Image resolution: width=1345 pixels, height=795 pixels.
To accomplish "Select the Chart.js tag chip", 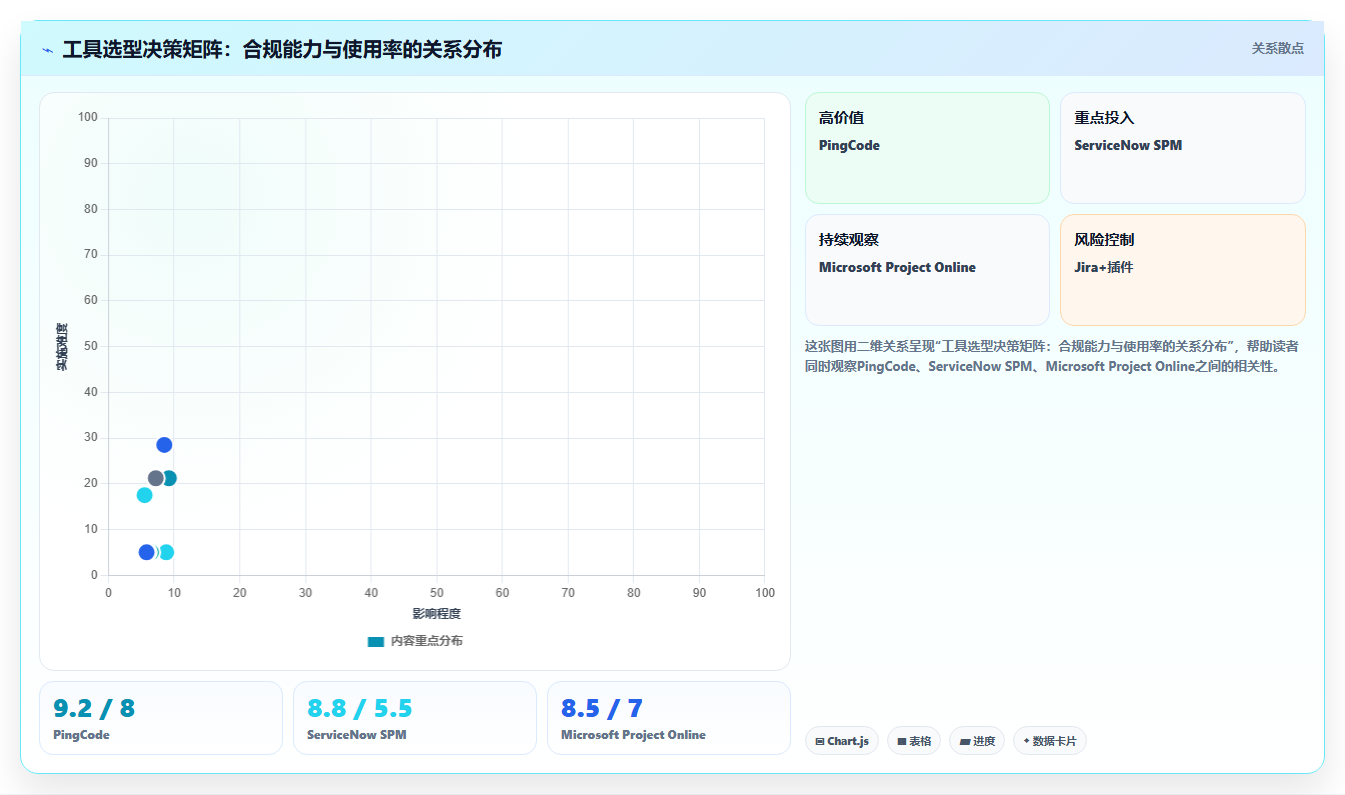I will tap(842, 741).
